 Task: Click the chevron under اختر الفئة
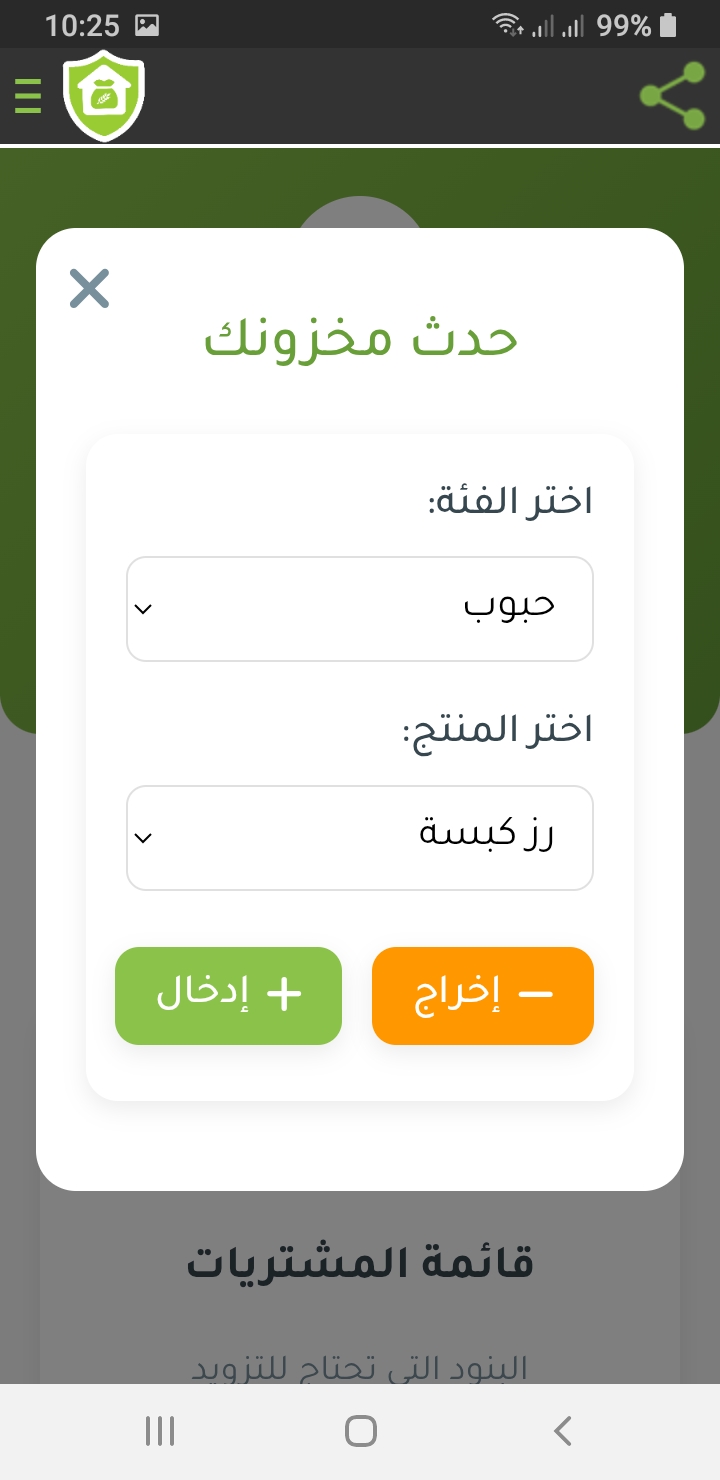pyautogui.click(x=143, y=609)
